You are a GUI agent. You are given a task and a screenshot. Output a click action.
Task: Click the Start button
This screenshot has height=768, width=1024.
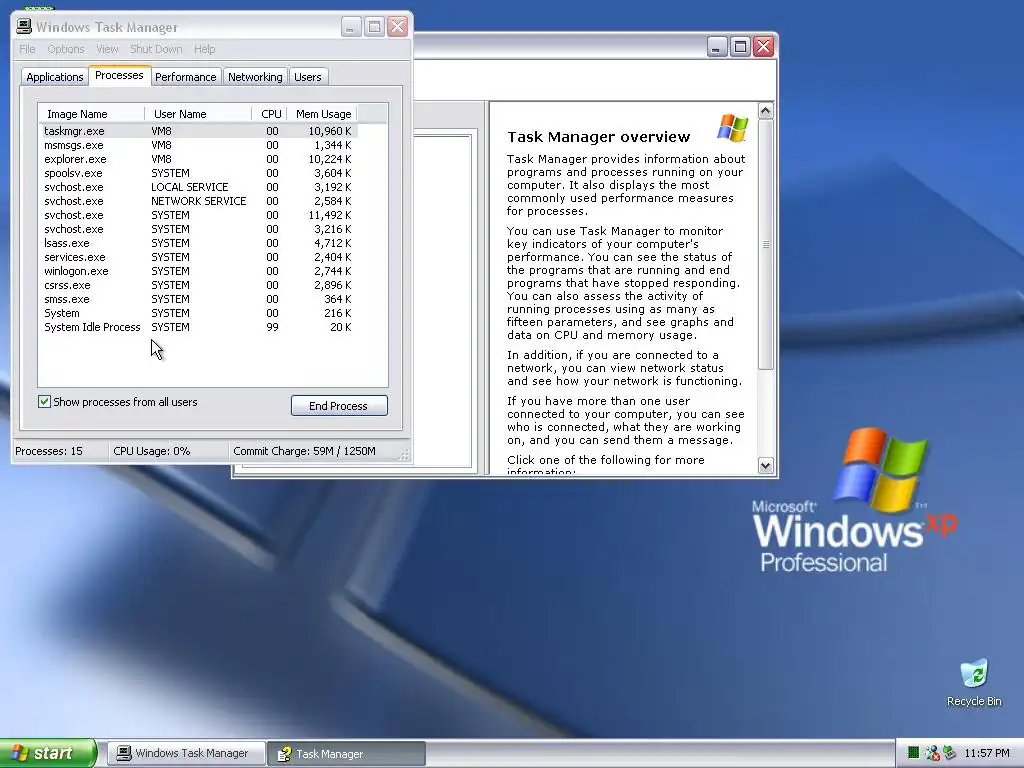coord(48,753)
